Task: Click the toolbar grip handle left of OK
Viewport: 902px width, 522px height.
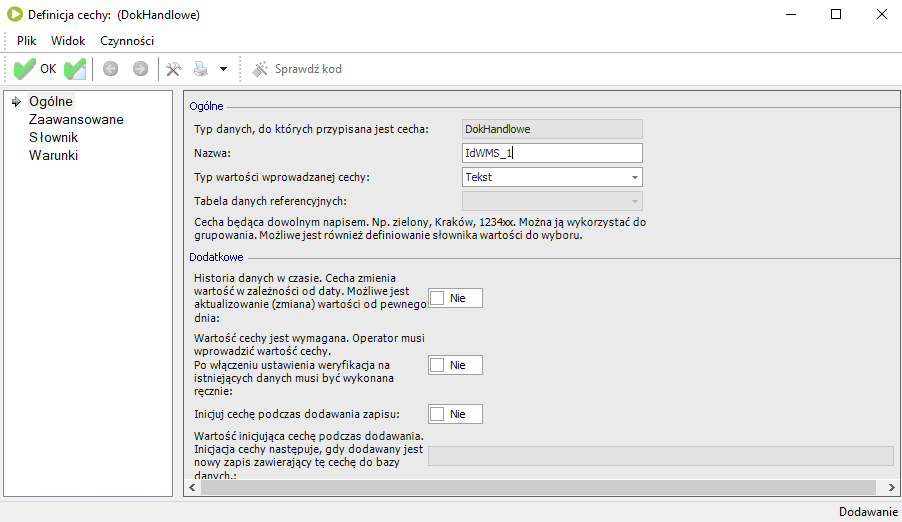Action: (x=6, y=69)
